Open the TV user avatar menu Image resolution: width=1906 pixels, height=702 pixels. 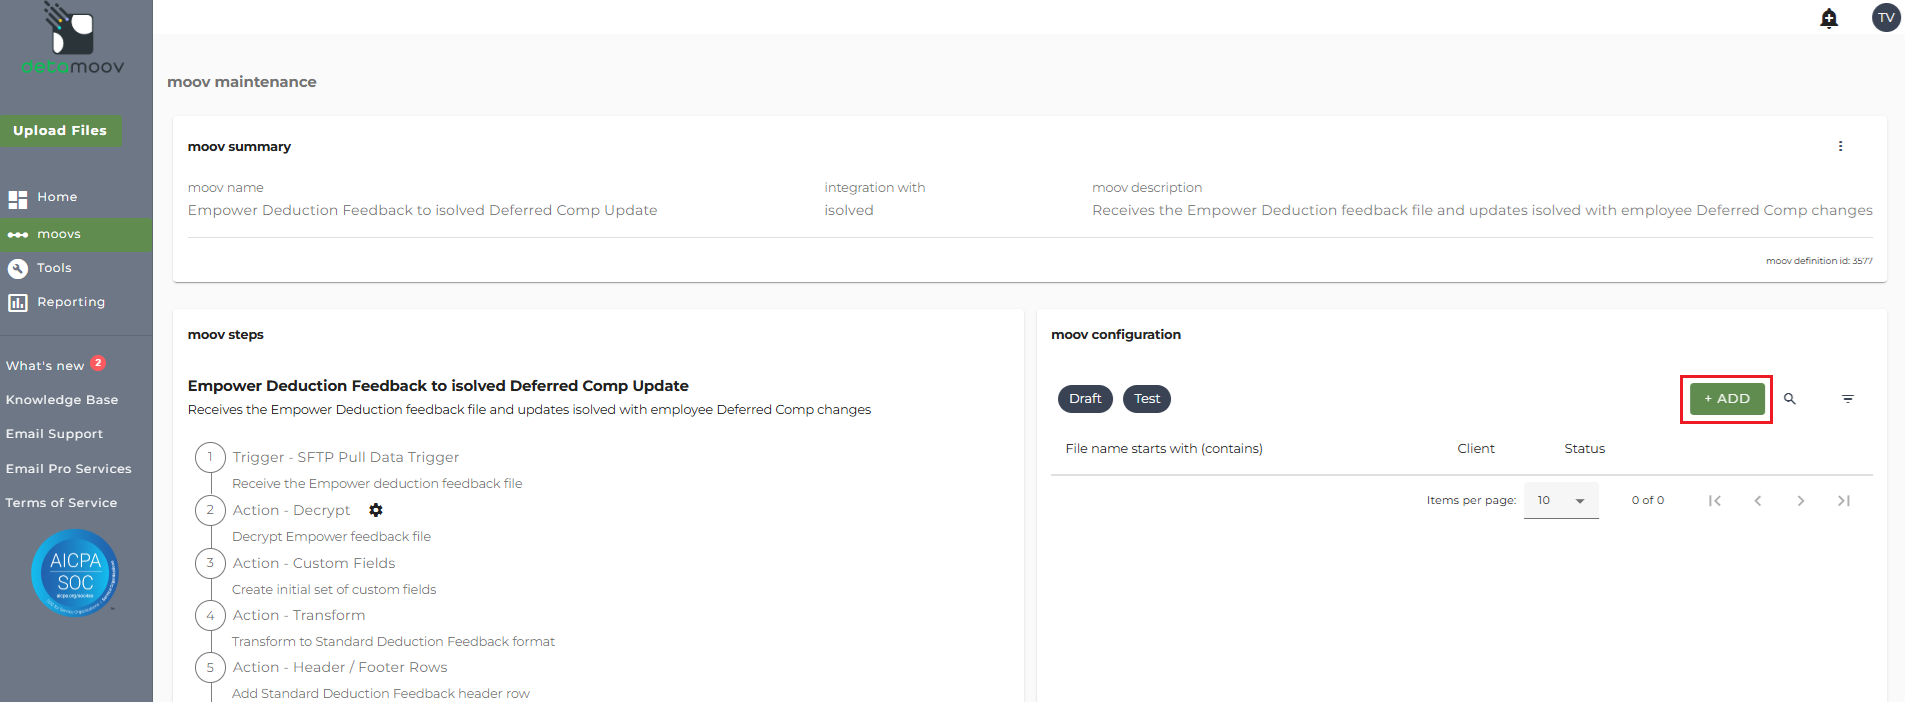[1886, 18]
